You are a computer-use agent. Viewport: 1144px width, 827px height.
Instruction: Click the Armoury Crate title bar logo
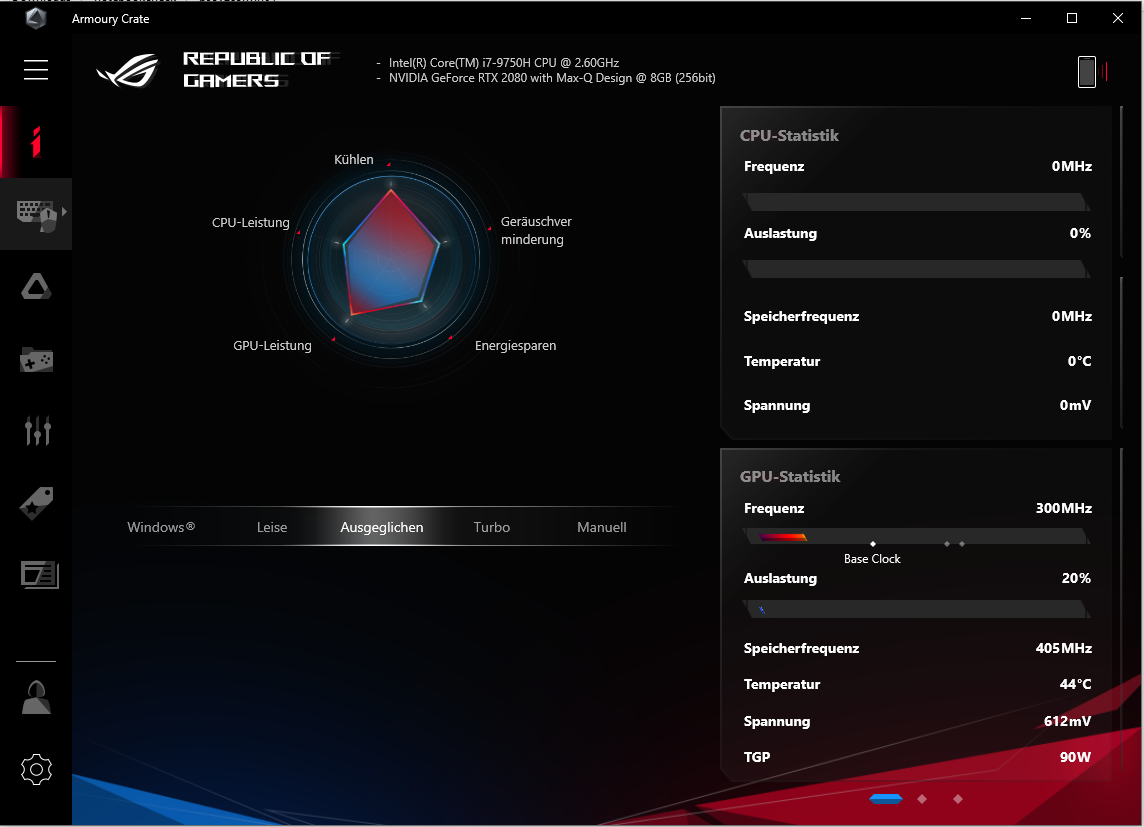pos(36,18)
